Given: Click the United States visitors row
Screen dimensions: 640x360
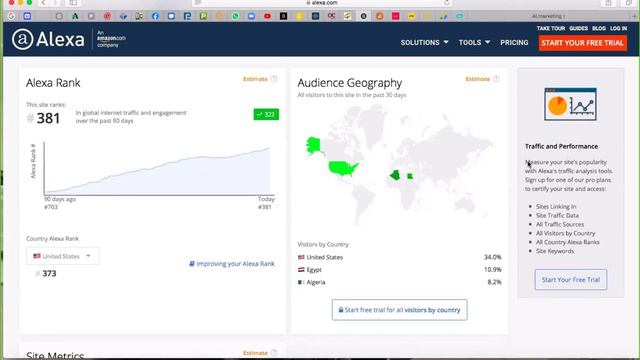Looking at the screenshot, I should click(399, 257).
